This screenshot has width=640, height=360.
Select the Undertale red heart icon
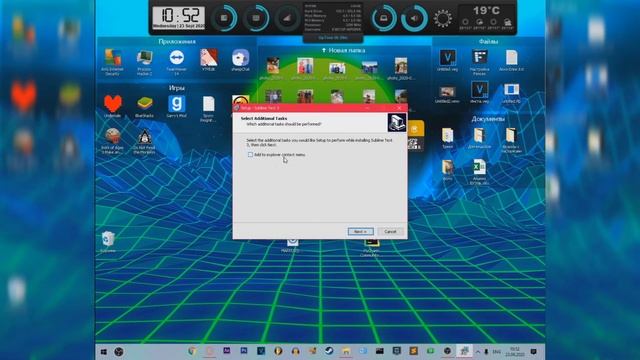click(113, 106)
